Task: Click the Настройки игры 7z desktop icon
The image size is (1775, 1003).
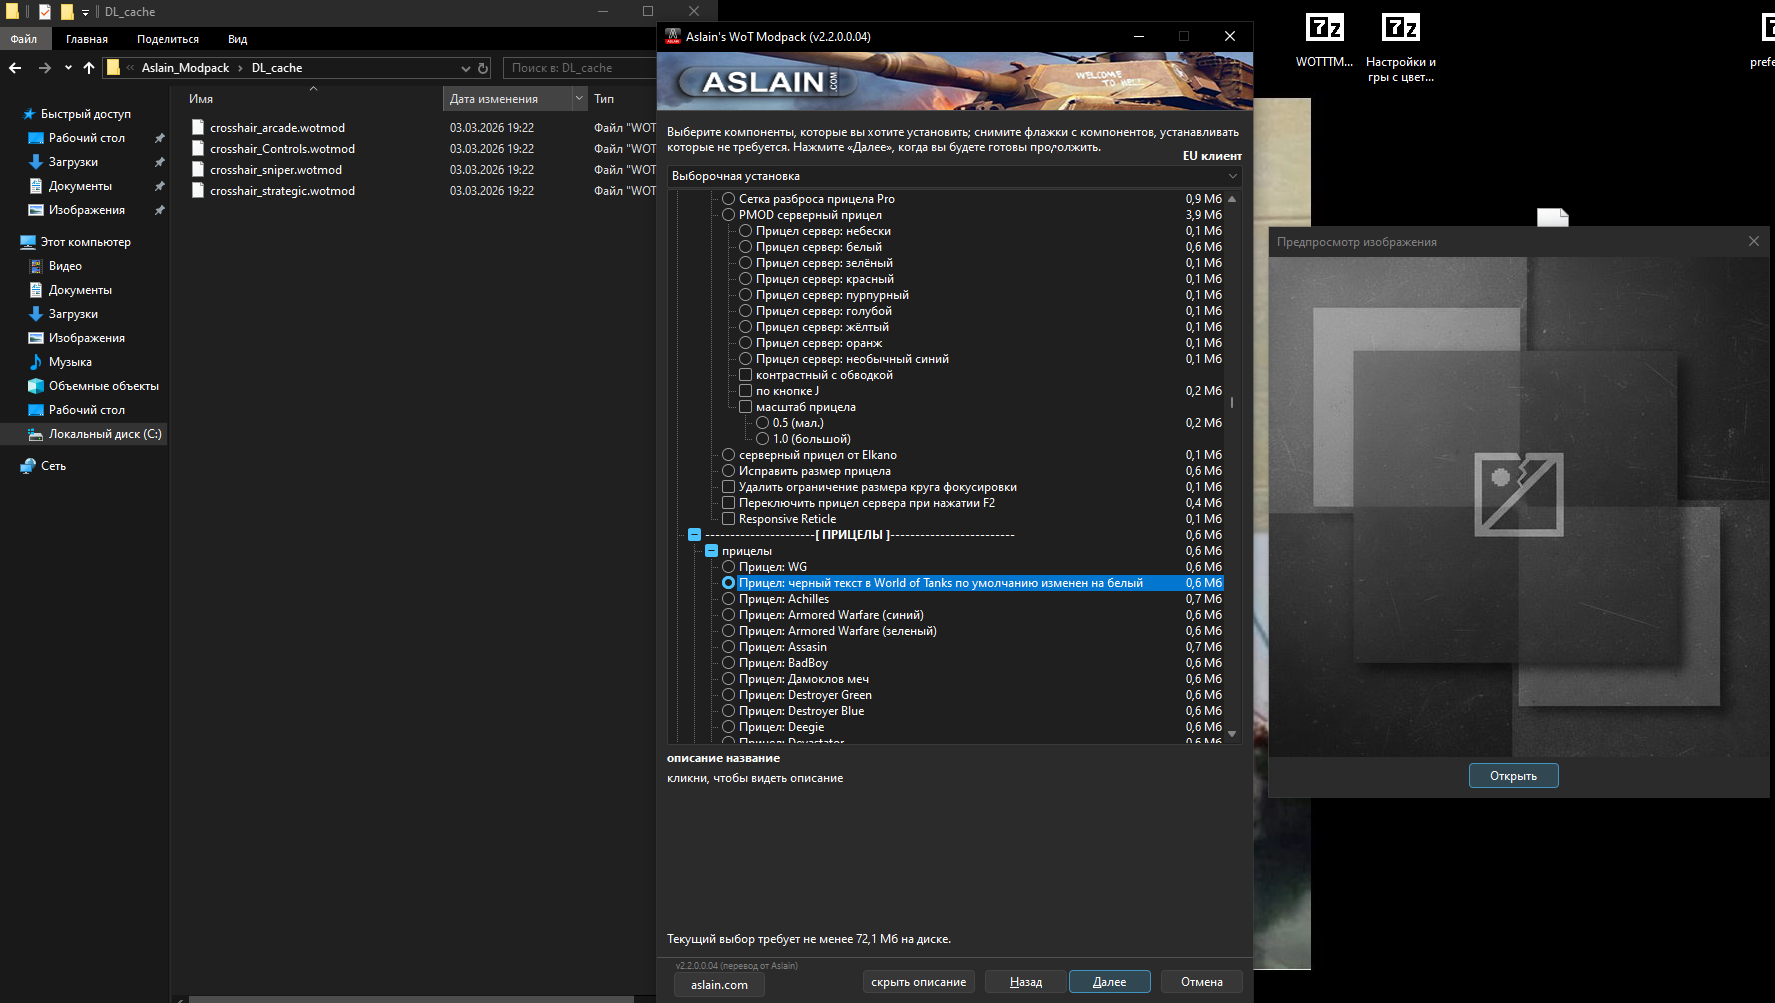Action: (1400, 47)
